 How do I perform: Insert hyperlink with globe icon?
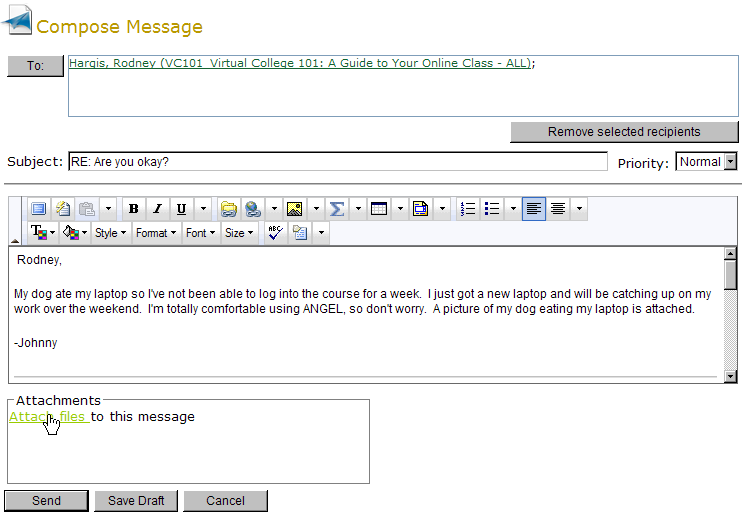click(253, 209)
